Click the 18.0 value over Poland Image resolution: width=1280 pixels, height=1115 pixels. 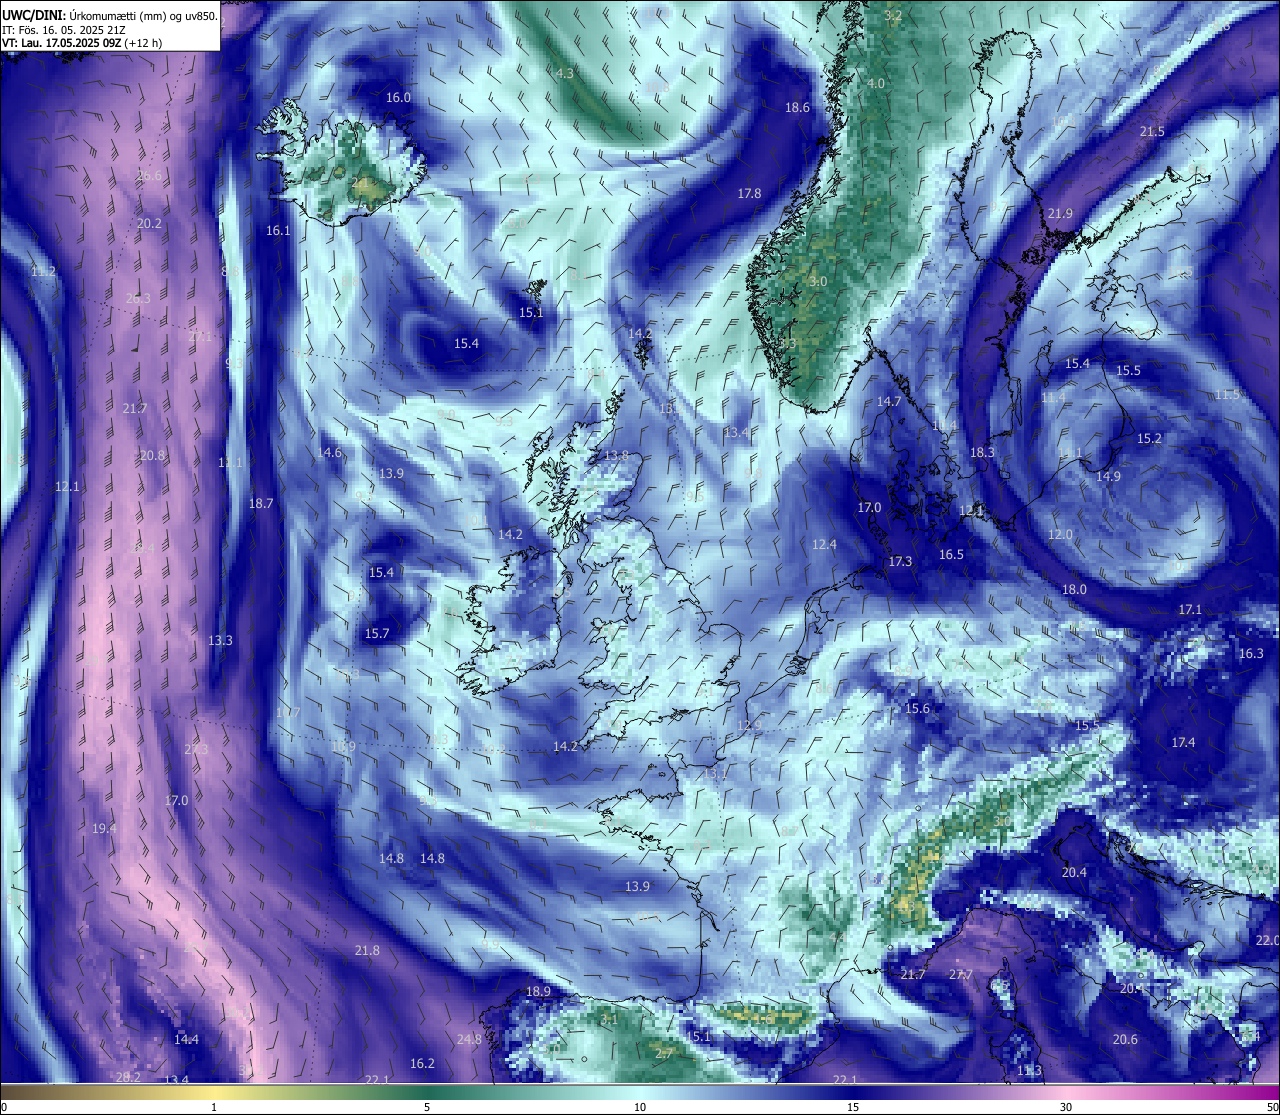tap(1074, 589)
